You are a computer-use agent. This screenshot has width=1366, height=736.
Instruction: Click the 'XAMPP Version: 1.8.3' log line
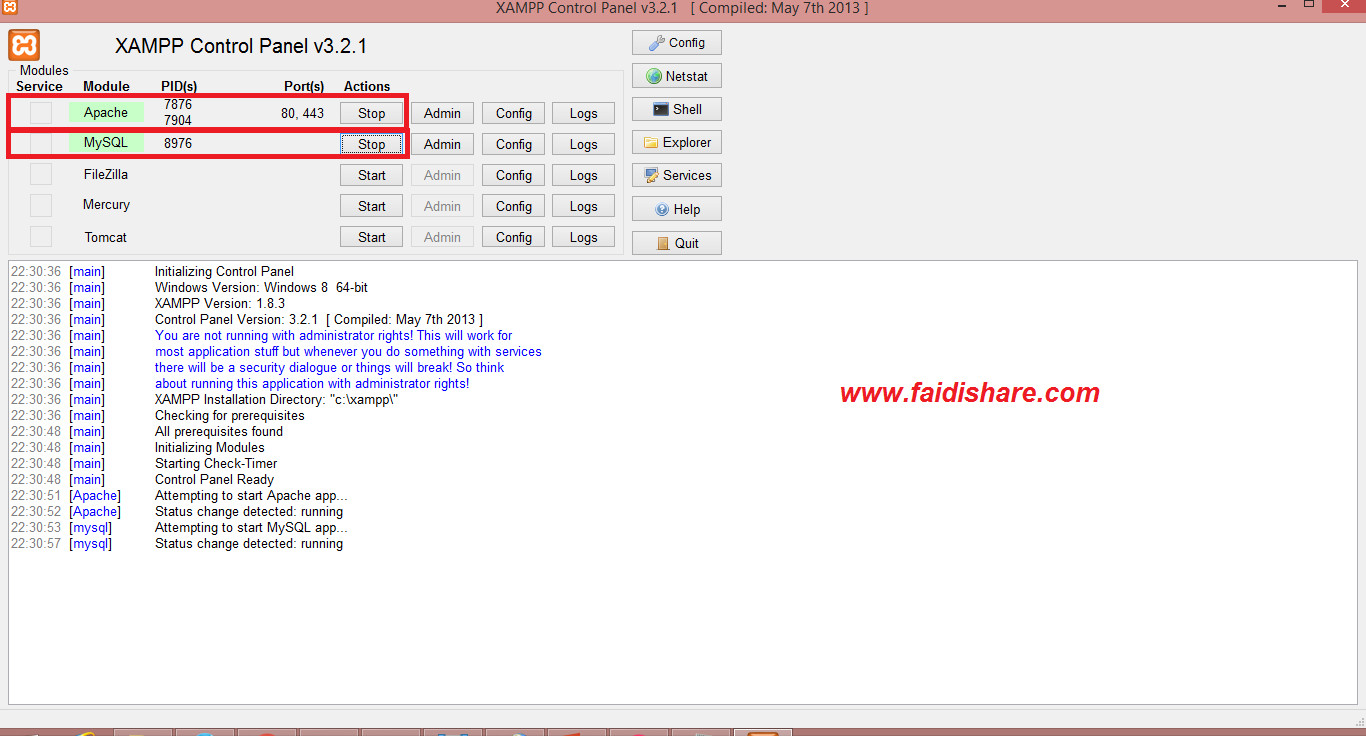click(x=220, y=303)
